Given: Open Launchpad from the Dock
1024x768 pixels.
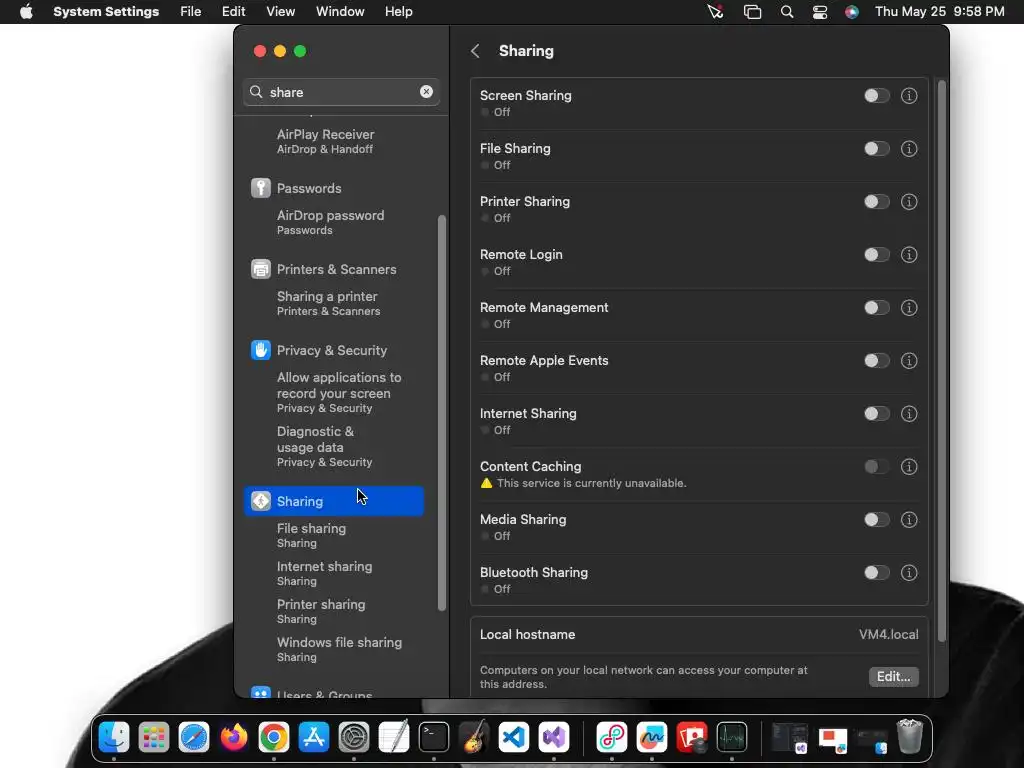Looking at the screenshot, I should [x=154, y=737].
